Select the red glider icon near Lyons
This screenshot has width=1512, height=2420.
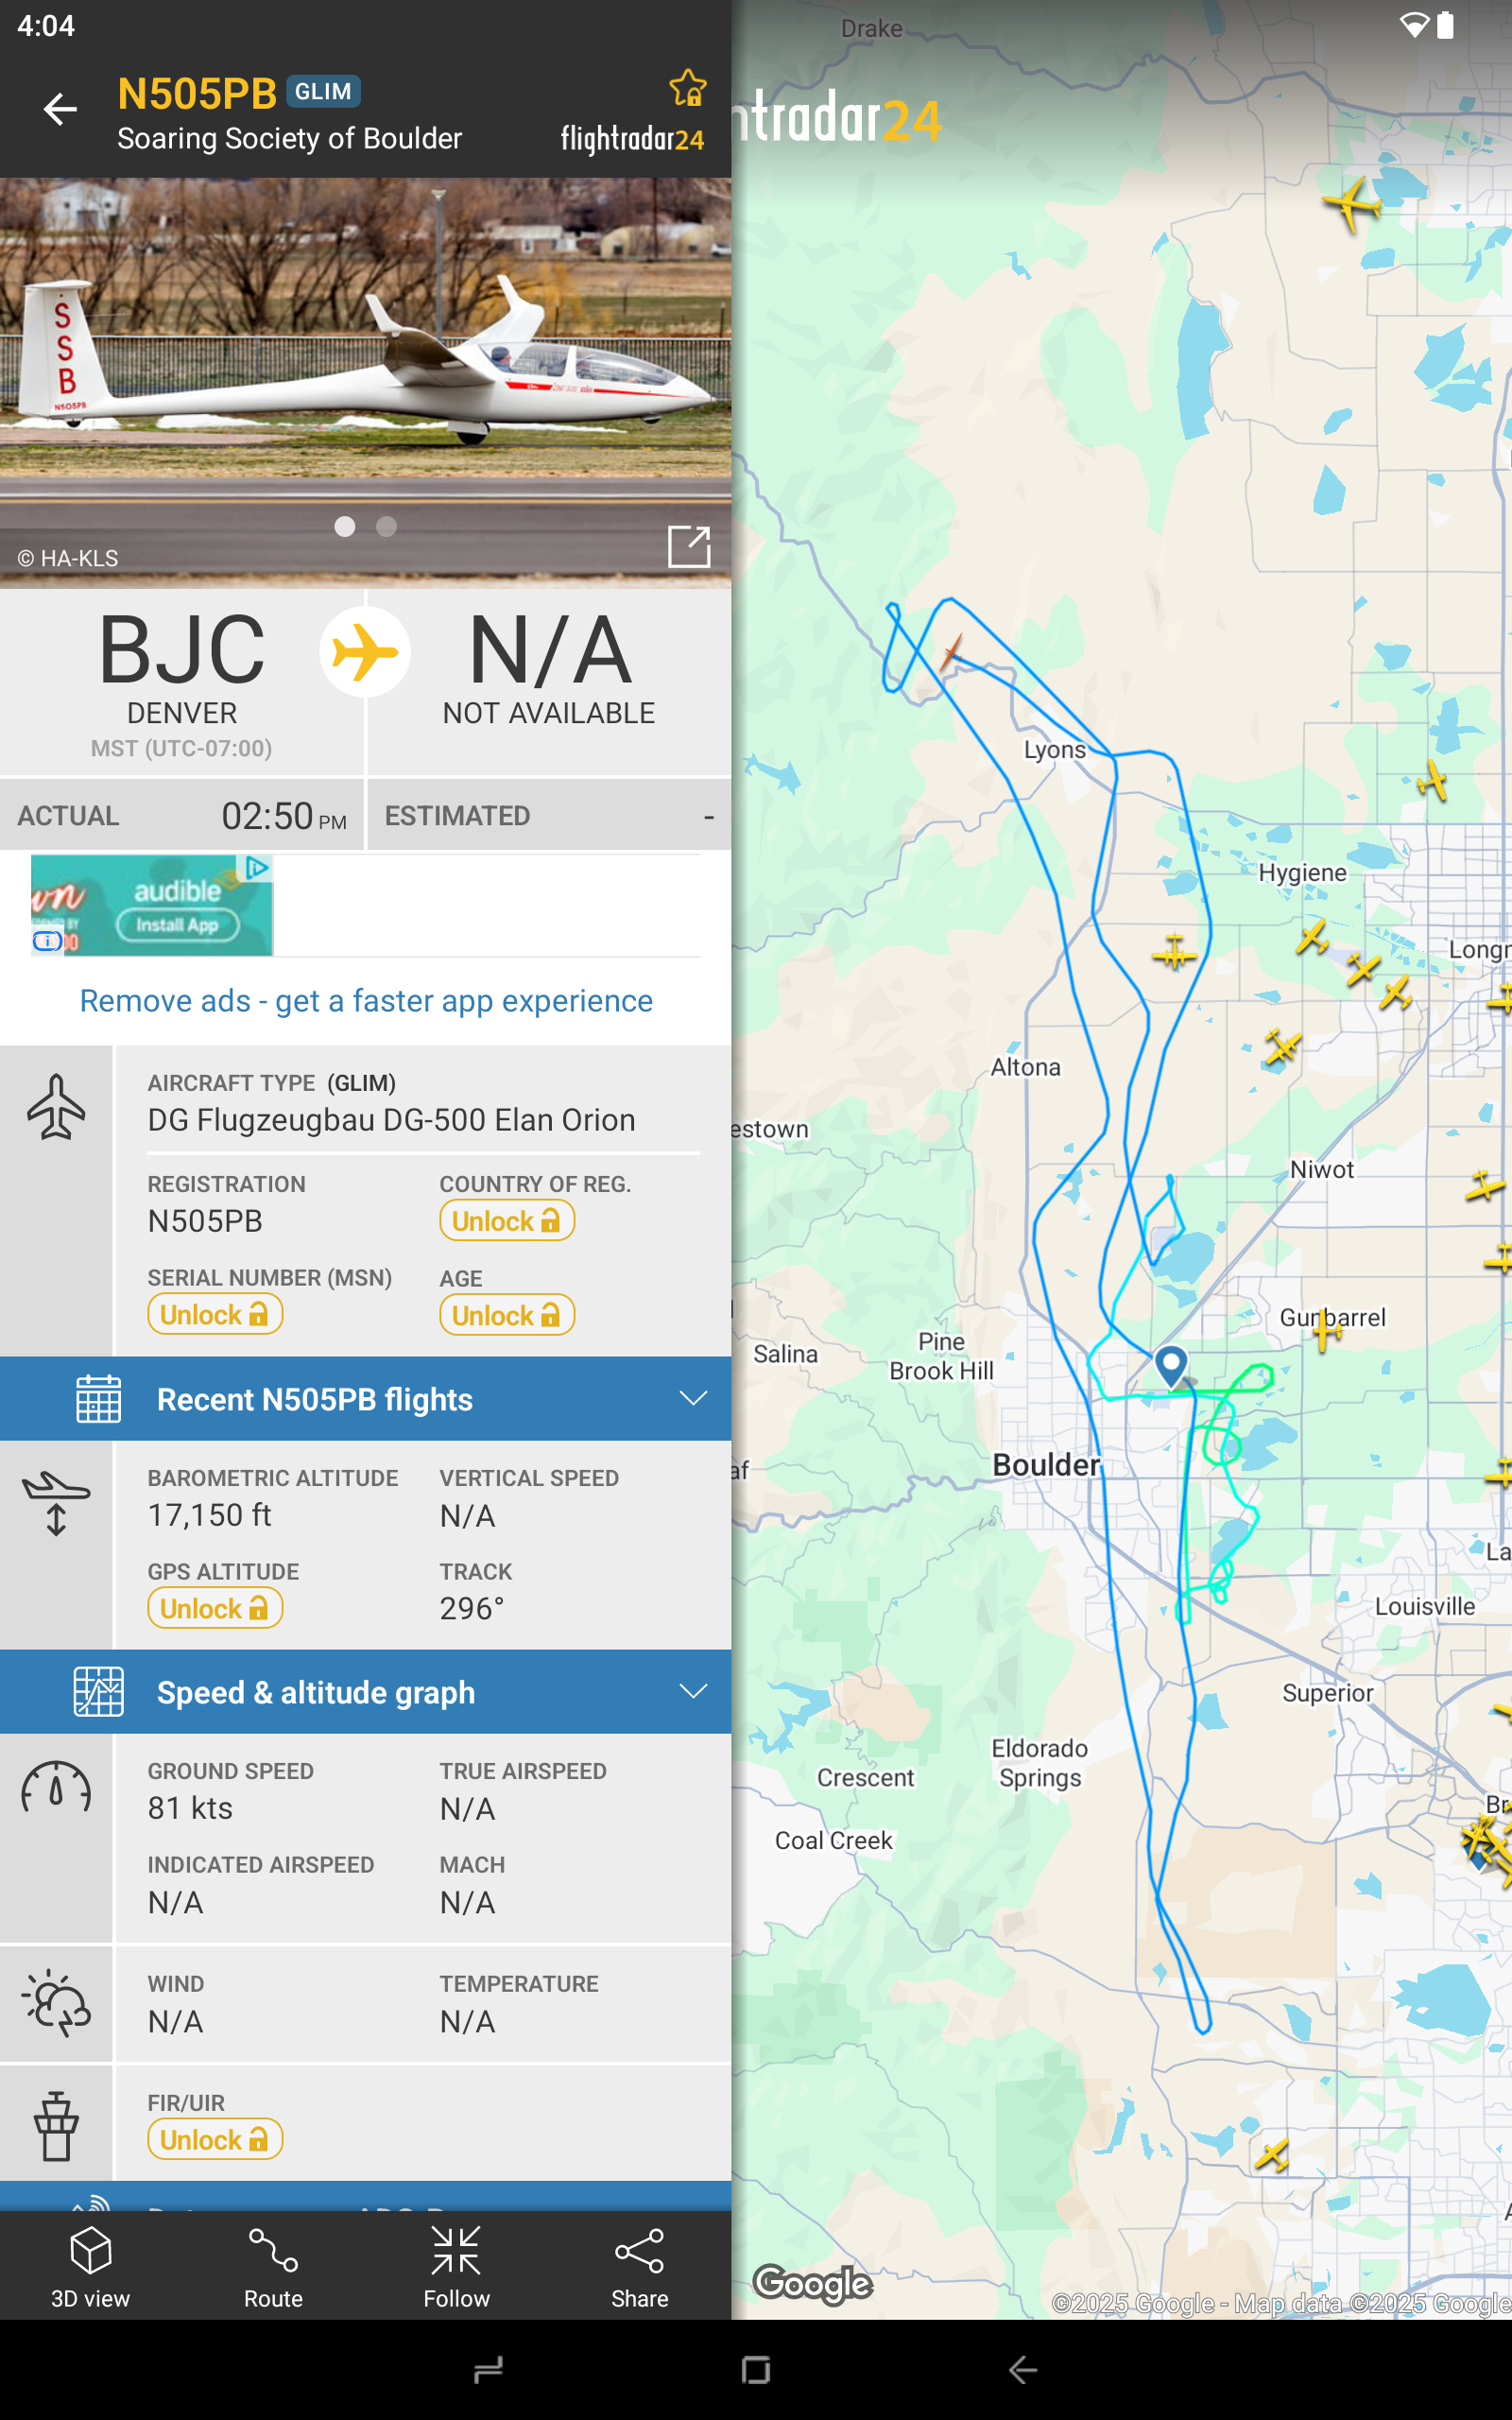950,653
